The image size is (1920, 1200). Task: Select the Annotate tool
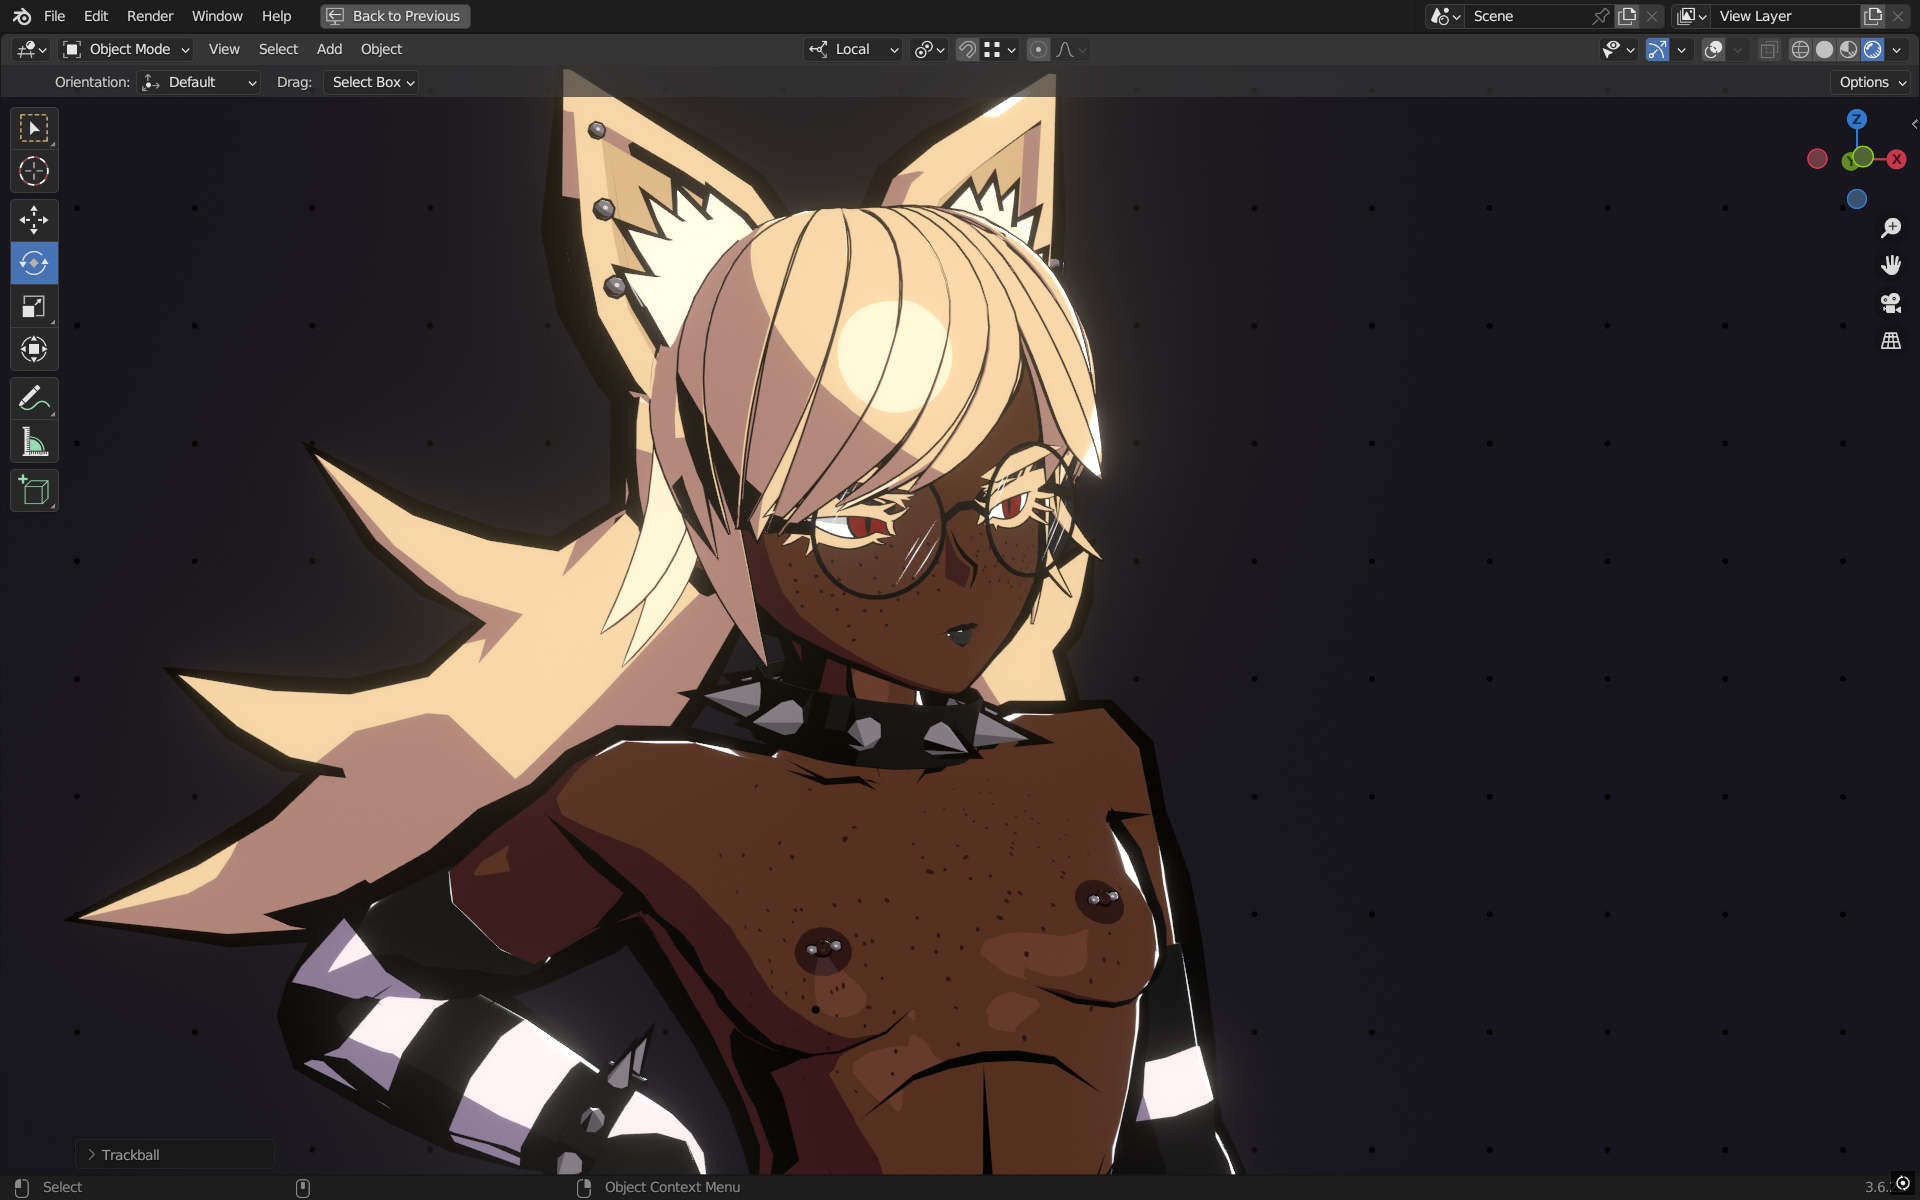coord(34,398)
